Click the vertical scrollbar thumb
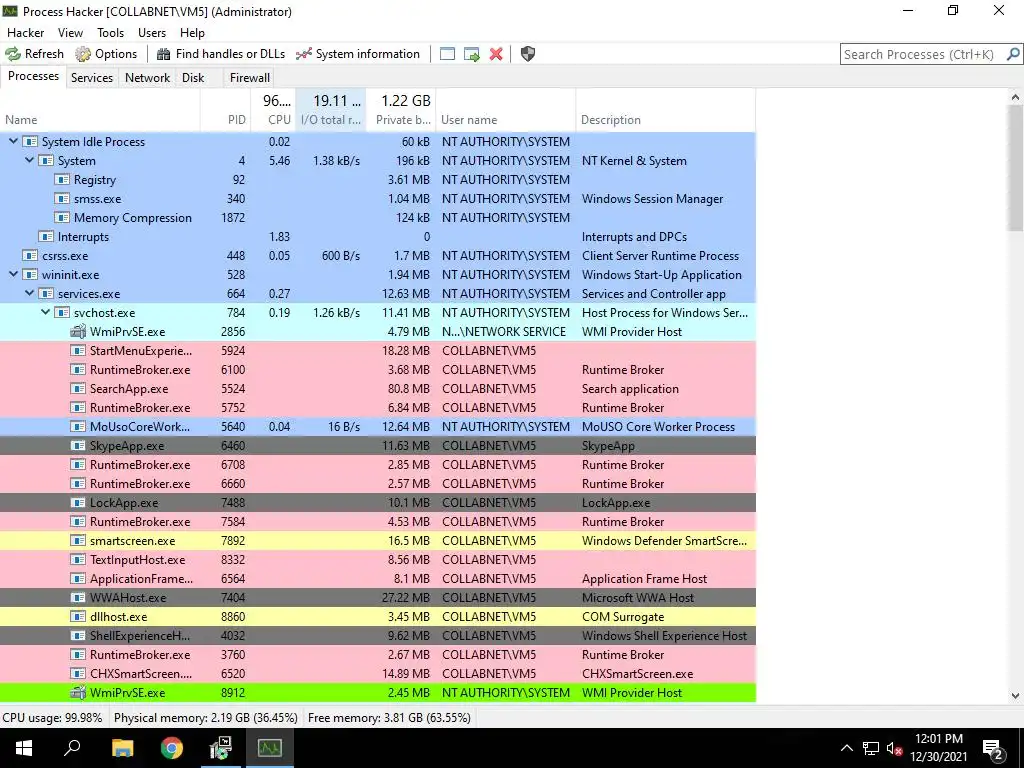This screenshot has width=1024, height=768. 1015,168
